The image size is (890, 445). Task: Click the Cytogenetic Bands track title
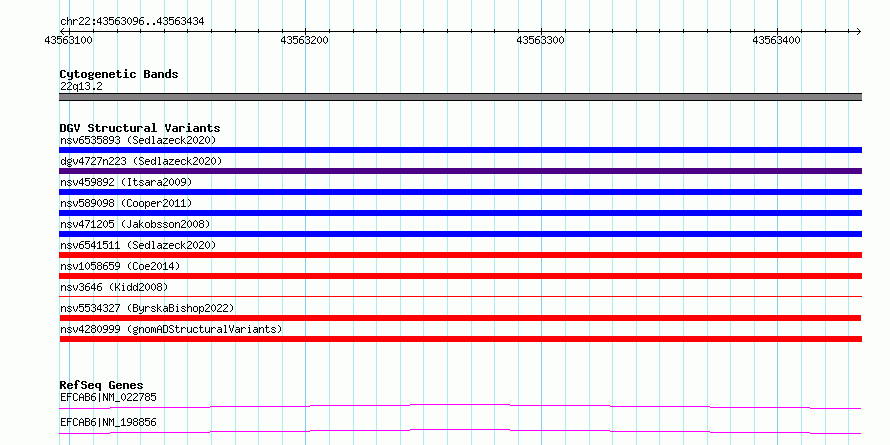click(x=119, y=74)
